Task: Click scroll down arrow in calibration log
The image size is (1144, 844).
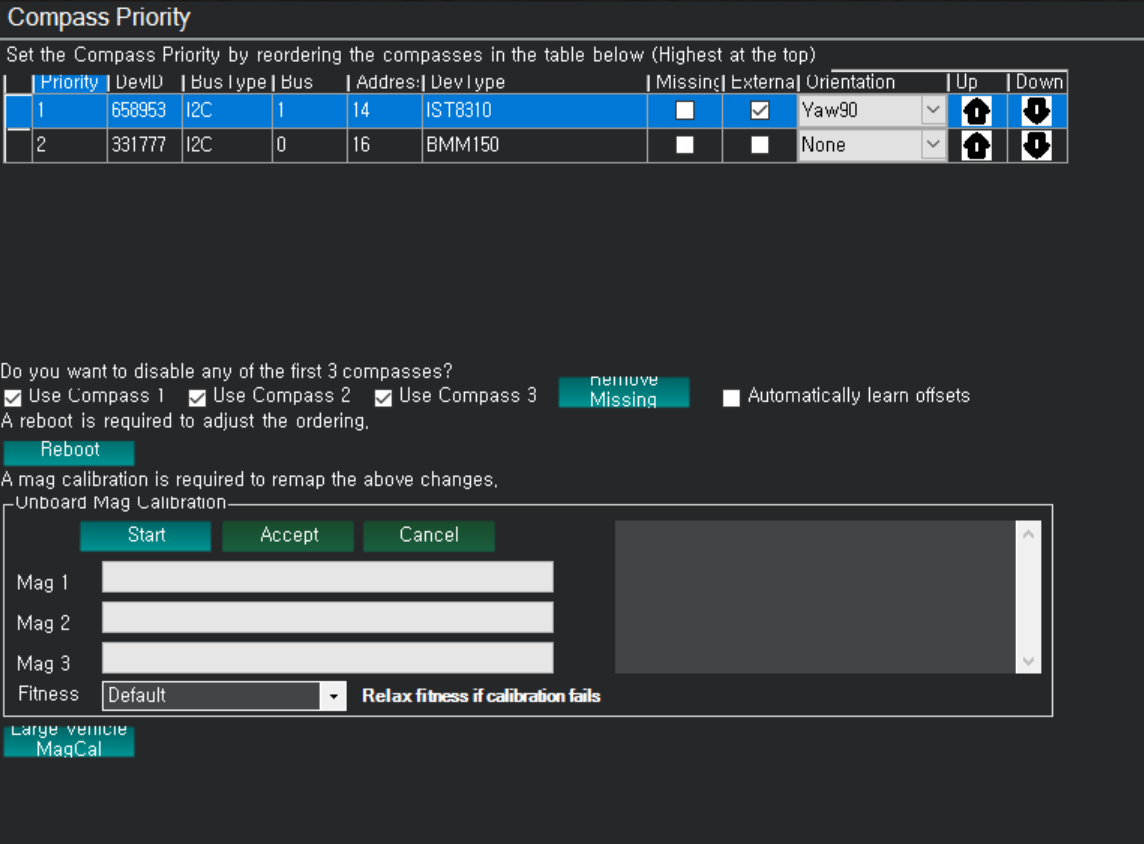Action: [x=1028, y=661]
